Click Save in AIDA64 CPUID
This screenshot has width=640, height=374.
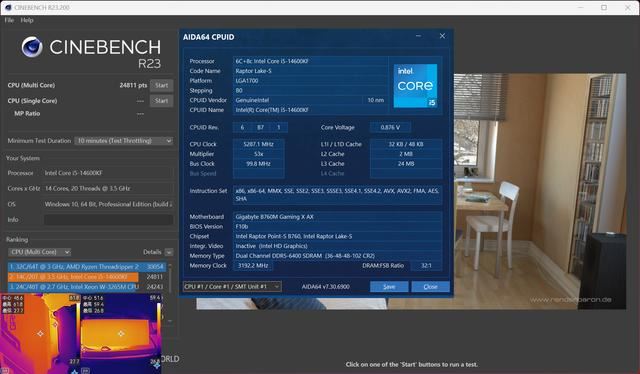tap(389, 287)
